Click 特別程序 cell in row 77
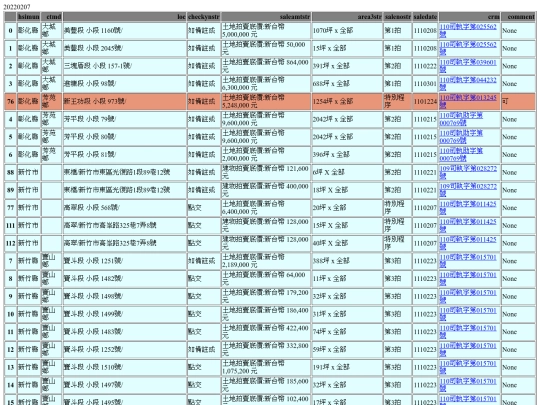 point(397,208)
